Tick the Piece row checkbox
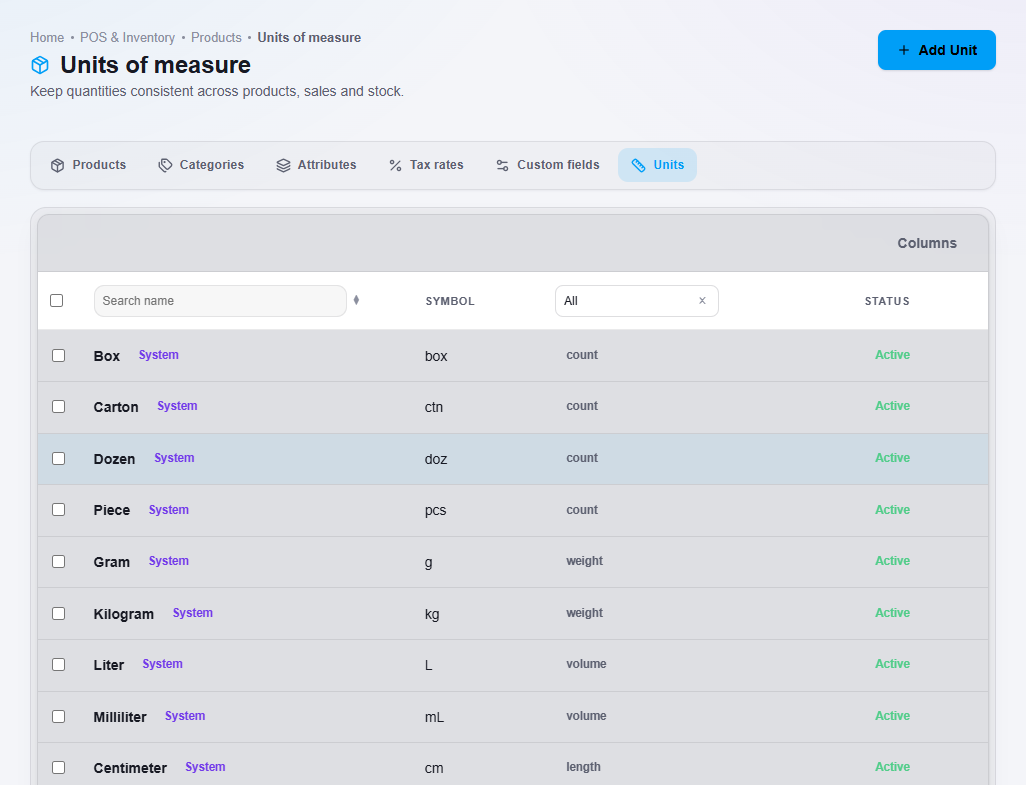This screenshot has width=1026, height=785. pyautogui.click(x=59, y=510)
